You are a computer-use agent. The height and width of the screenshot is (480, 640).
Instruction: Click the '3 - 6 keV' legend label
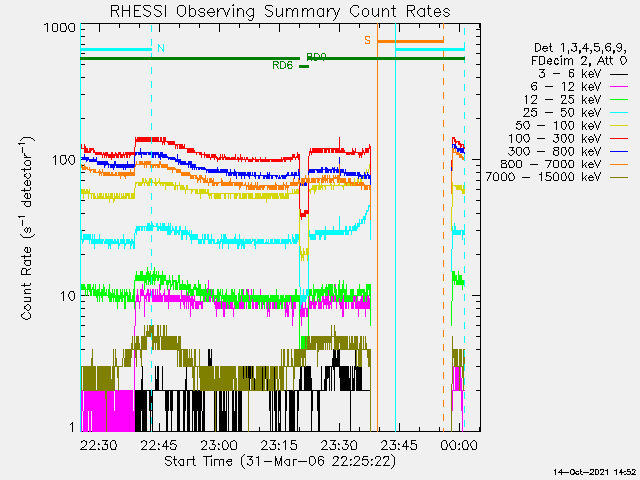pyautogui.click(x=570, y=74)
